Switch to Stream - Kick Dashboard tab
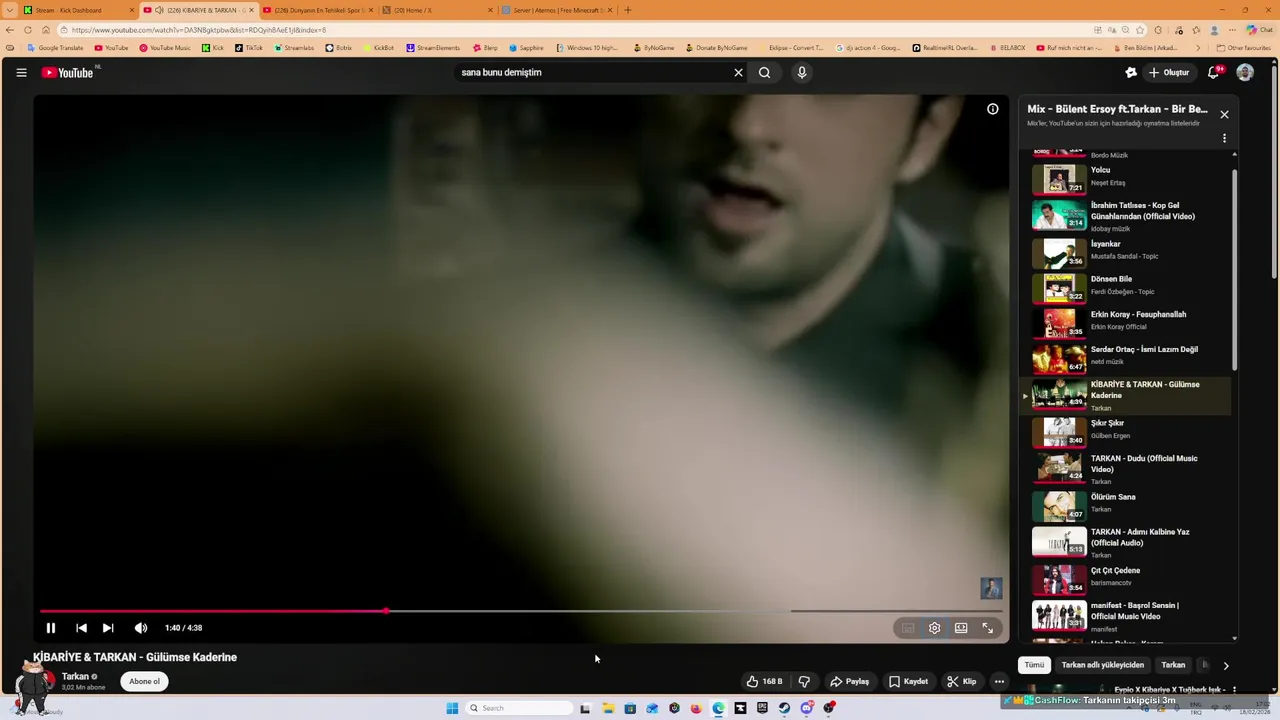 (x=77, y=10)
